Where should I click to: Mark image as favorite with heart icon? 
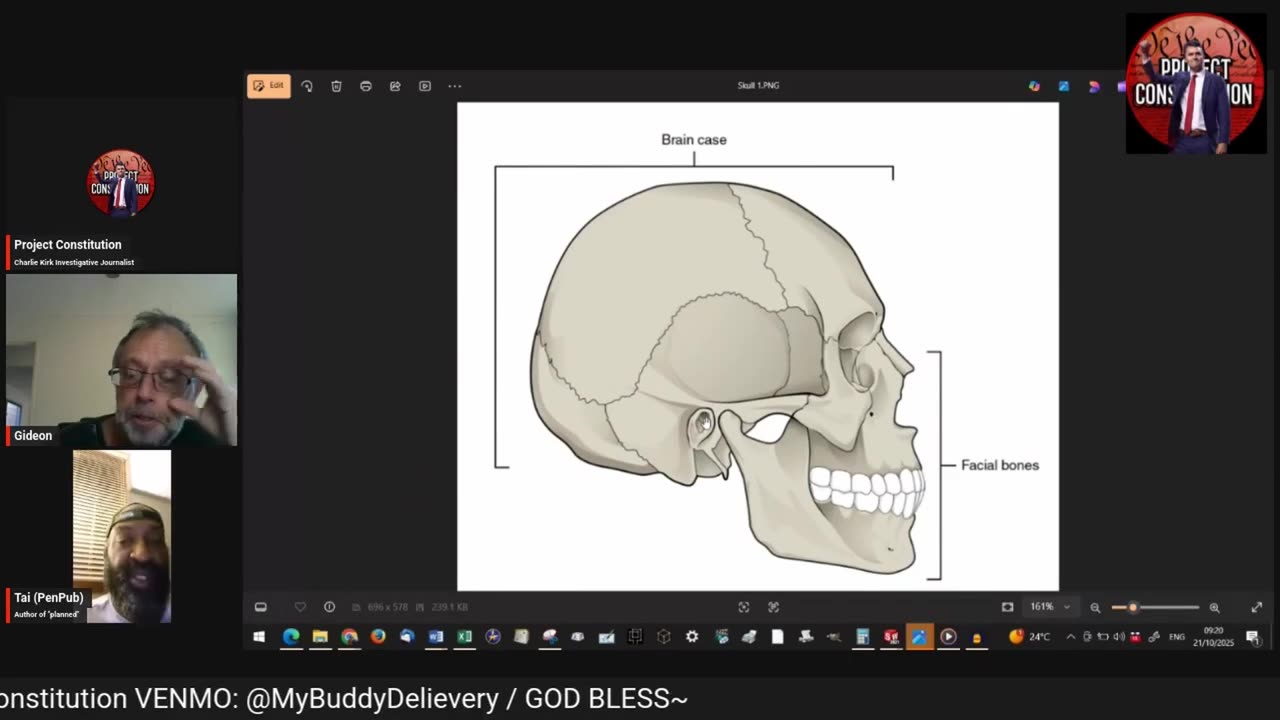[300, 607]
